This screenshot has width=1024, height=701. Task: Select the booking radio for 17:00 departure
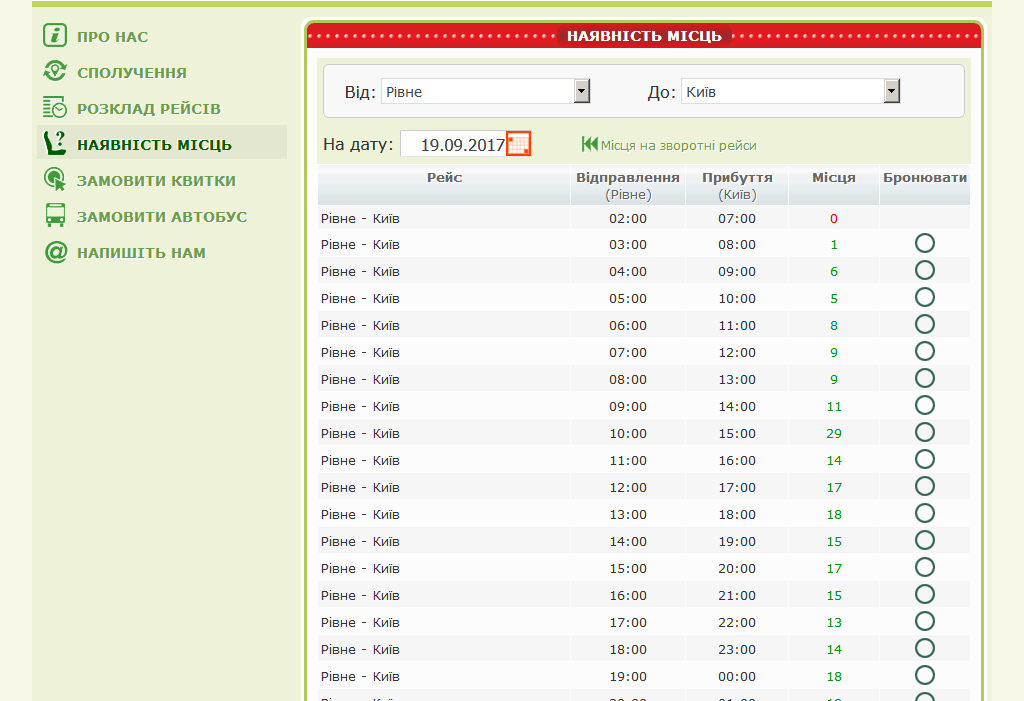[925, 621]
